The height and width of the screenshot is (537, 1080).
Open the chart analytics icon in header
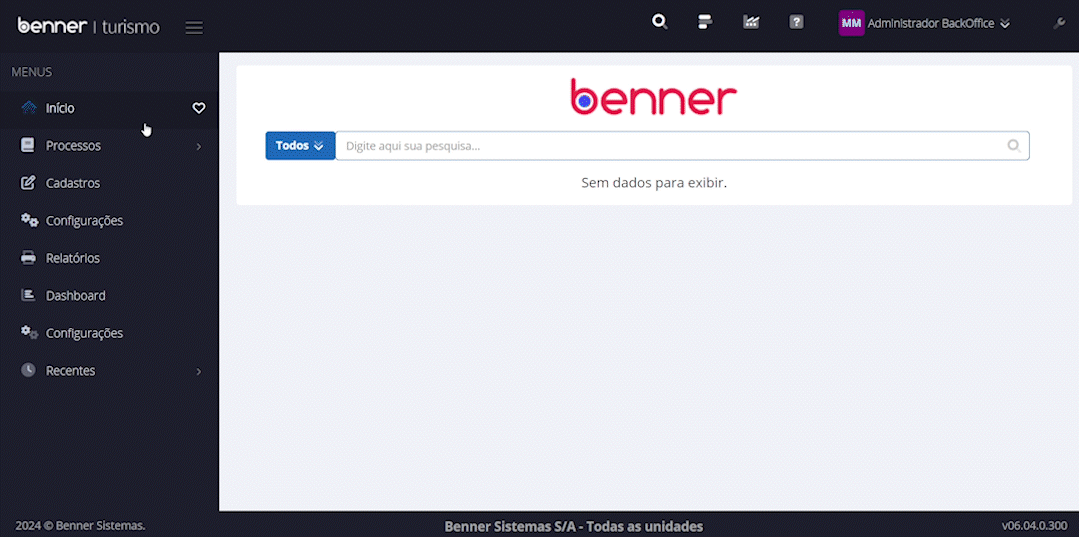[x=751, y=22]
